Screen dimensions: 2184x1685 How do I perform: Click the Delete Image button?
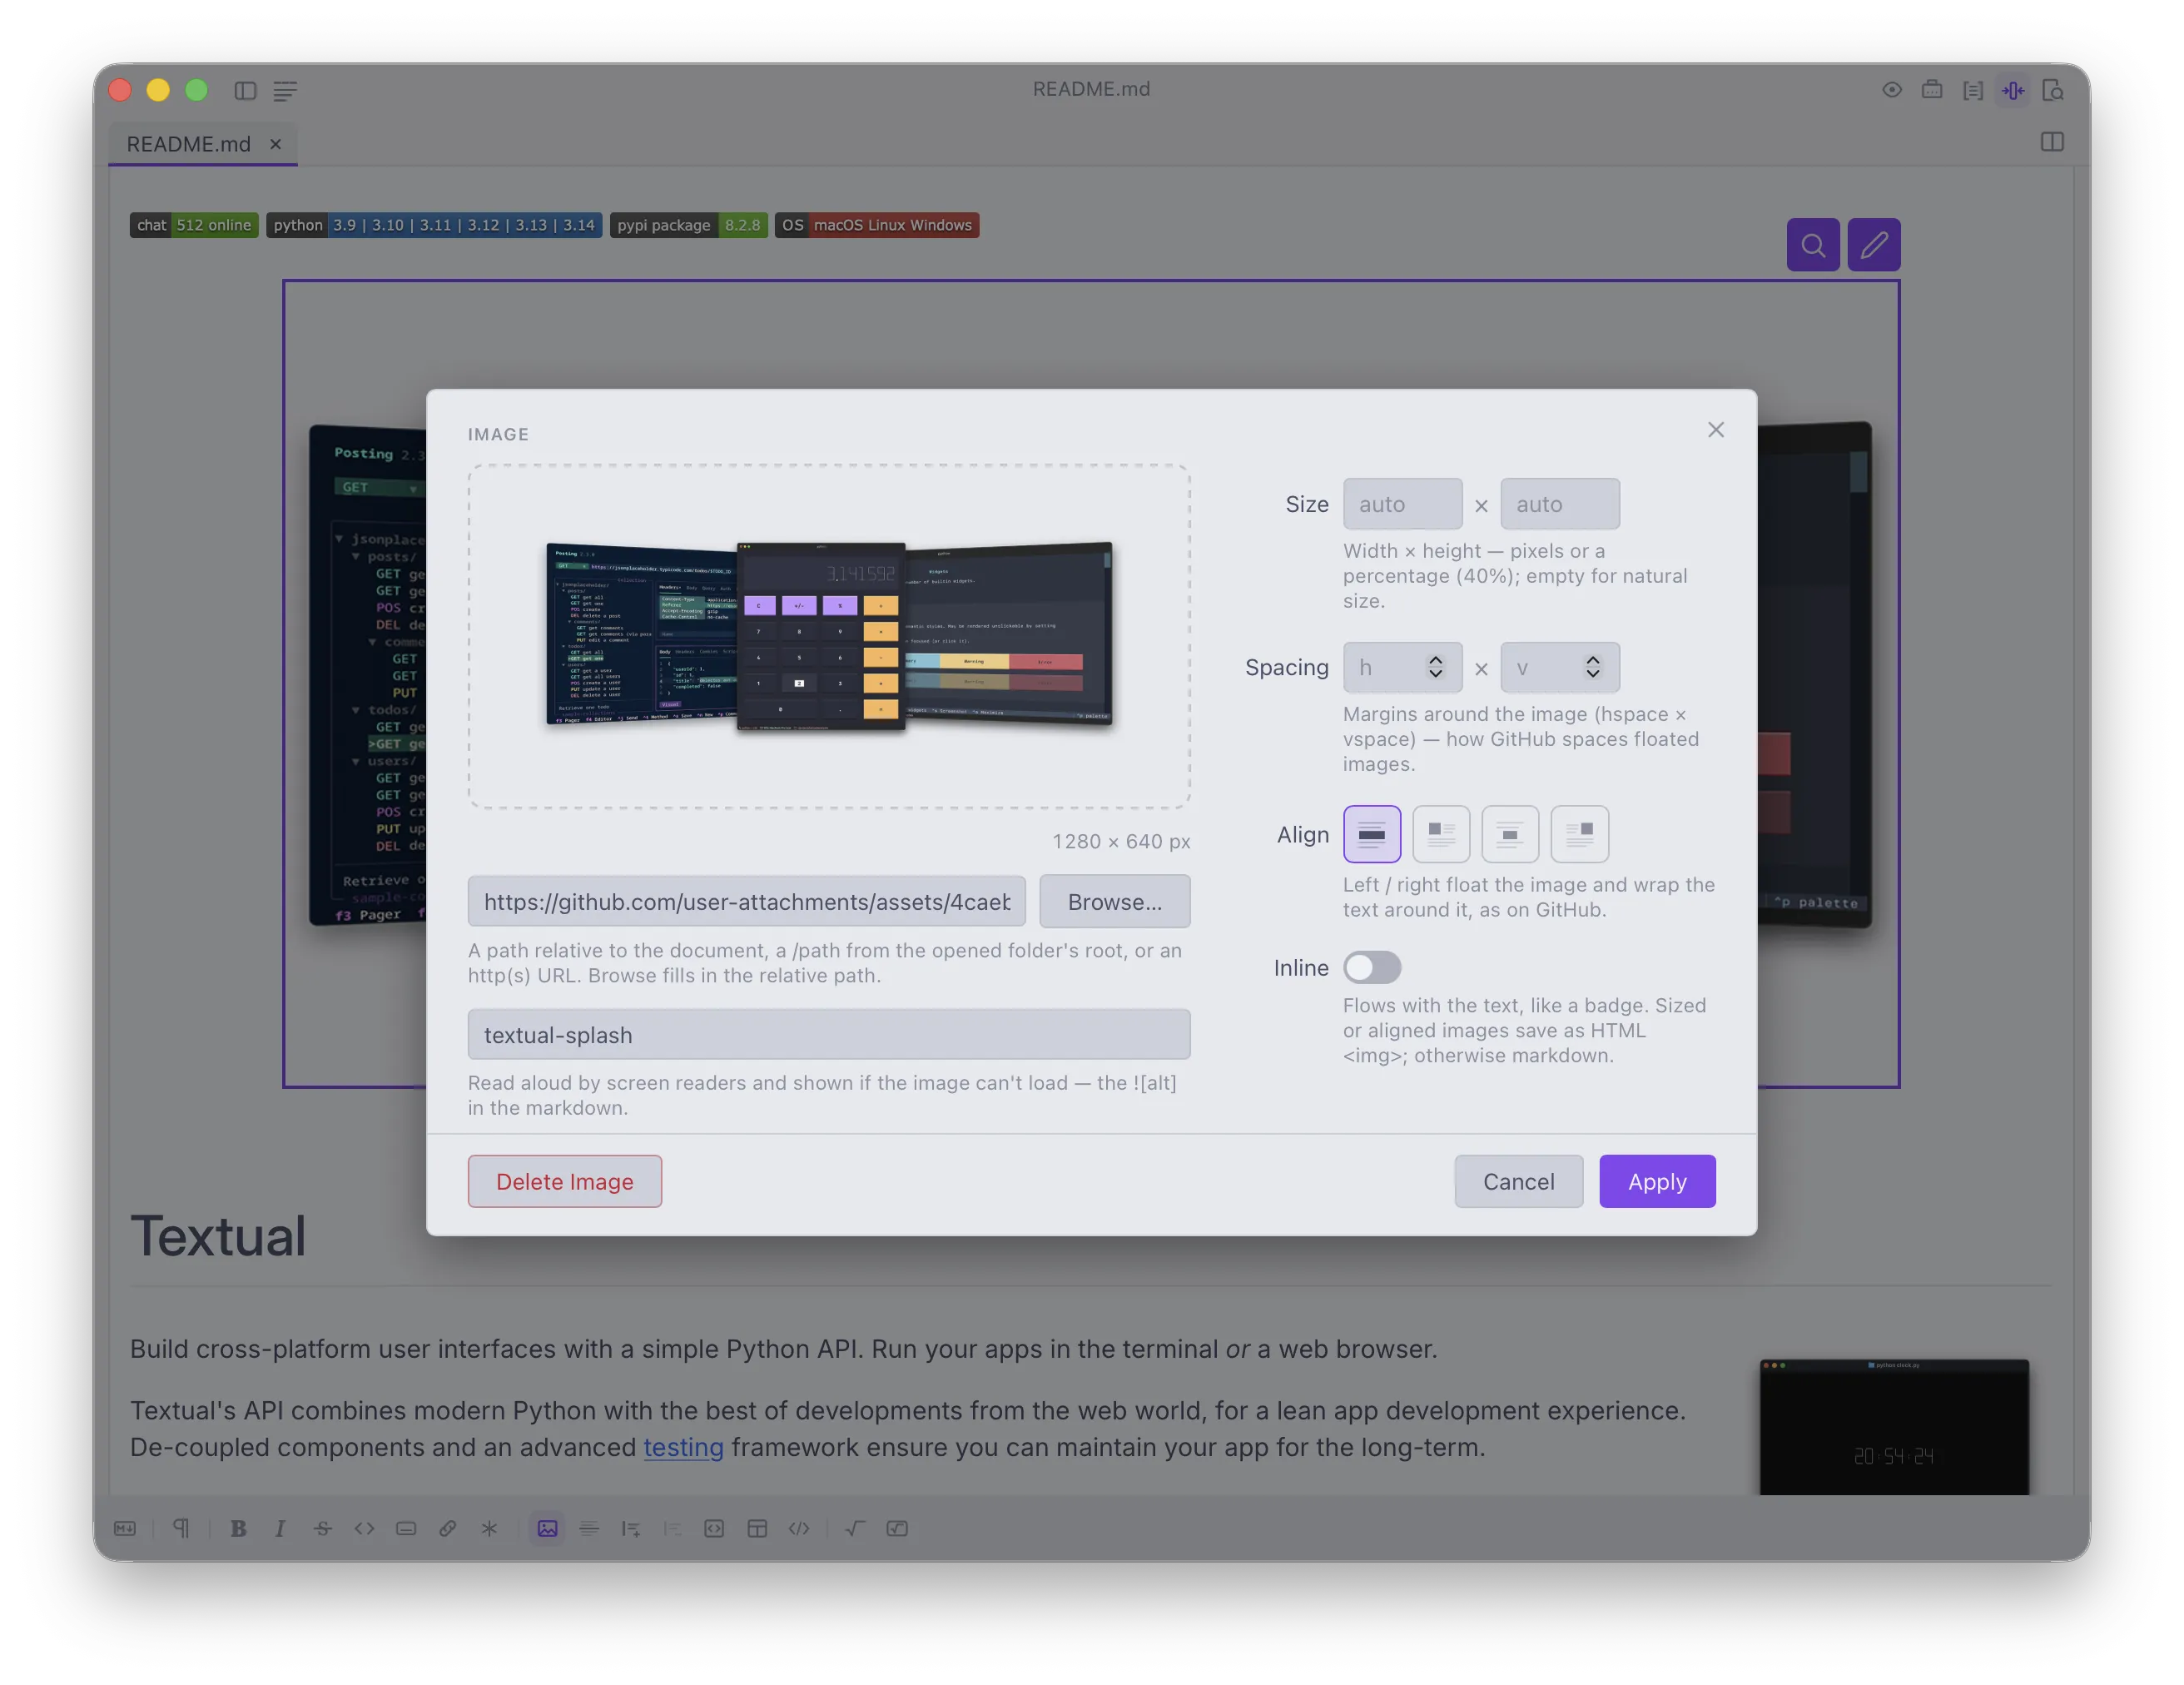click(x=564, y=1181)
